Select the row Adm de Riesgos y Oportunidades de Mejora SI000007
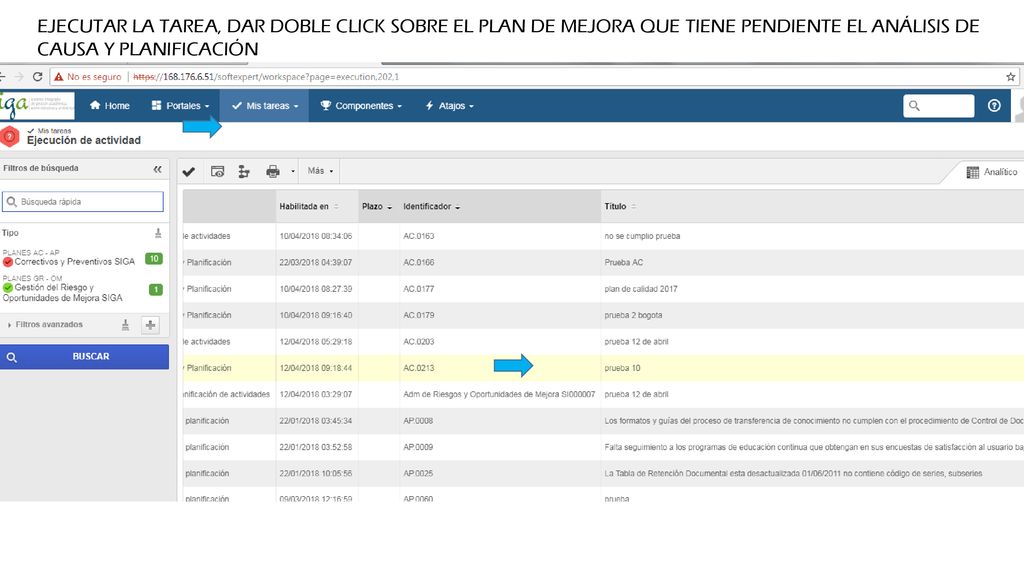Image resolution: width=1024 pixels, height=576 pixels. [603, 394]
